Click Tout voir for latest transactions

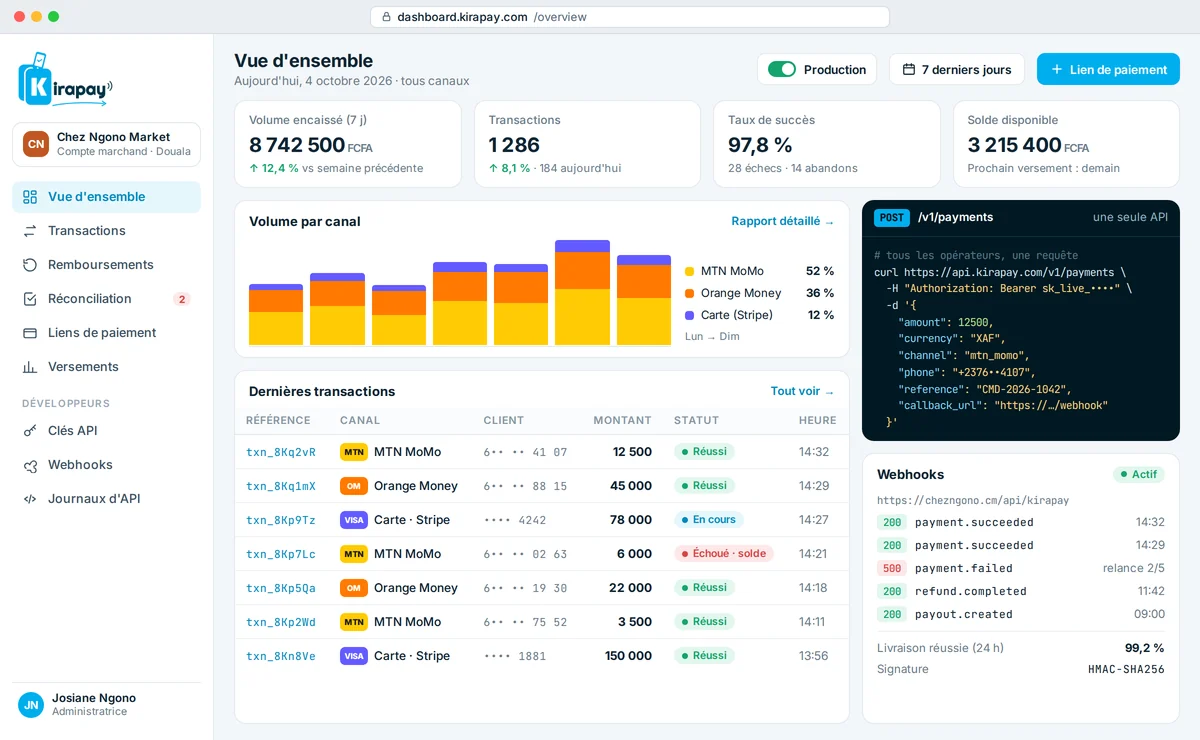803,392
